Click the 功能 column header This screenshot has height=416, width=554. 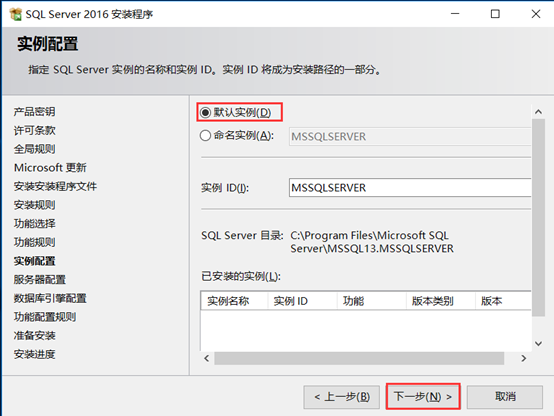tap(371, 301)
